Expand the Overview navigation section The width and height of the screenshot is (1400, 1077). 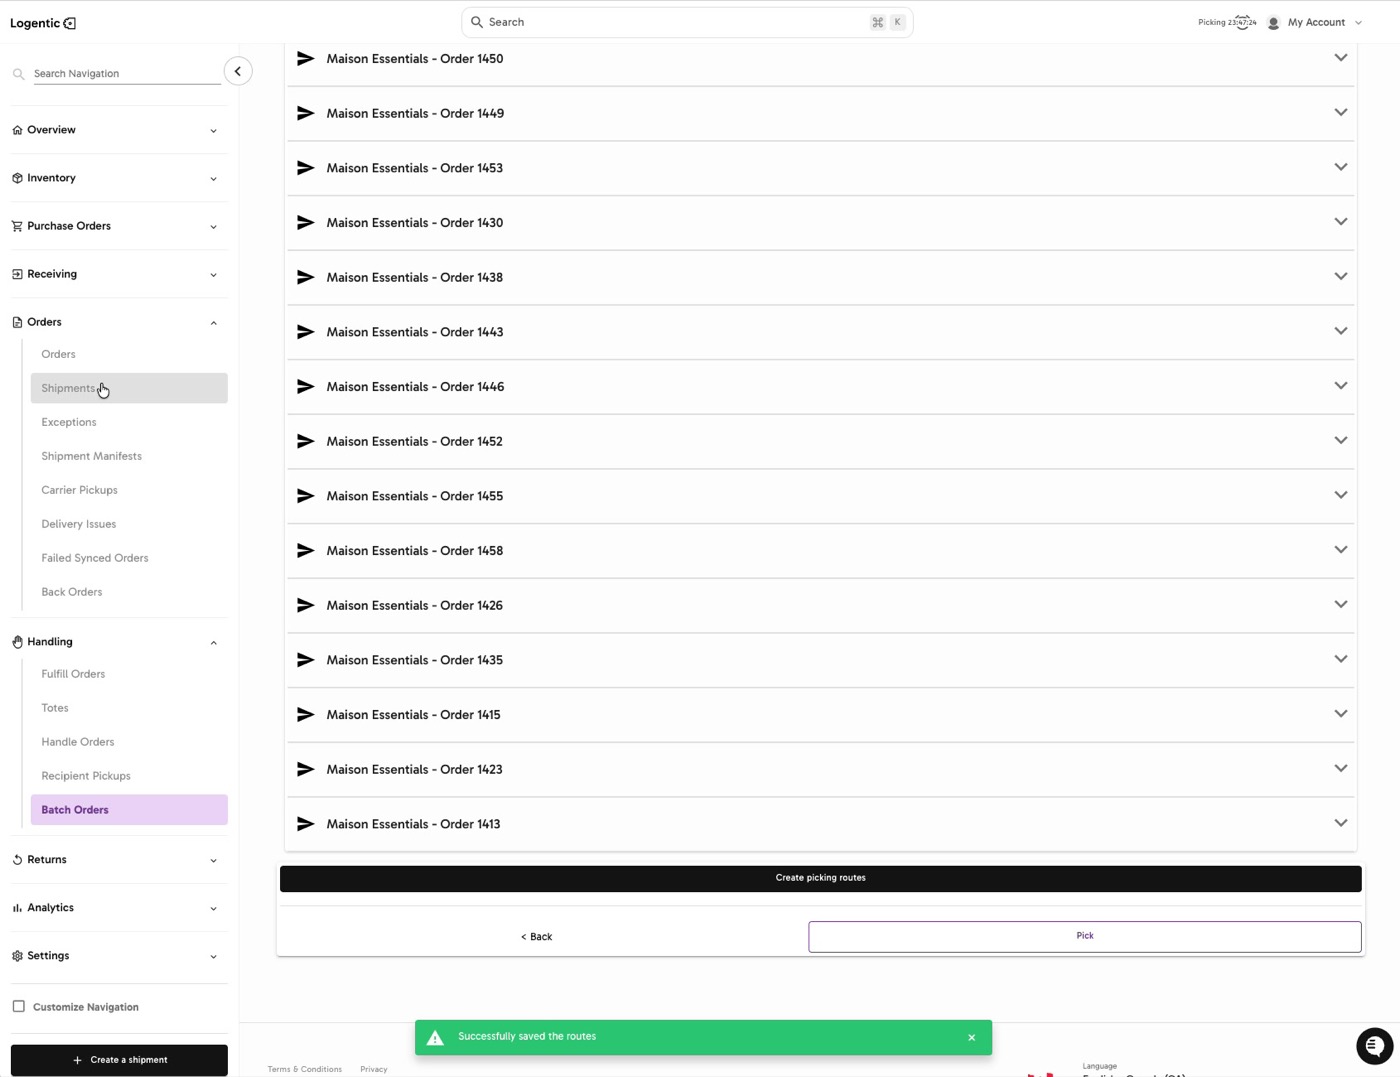(119, 130)
